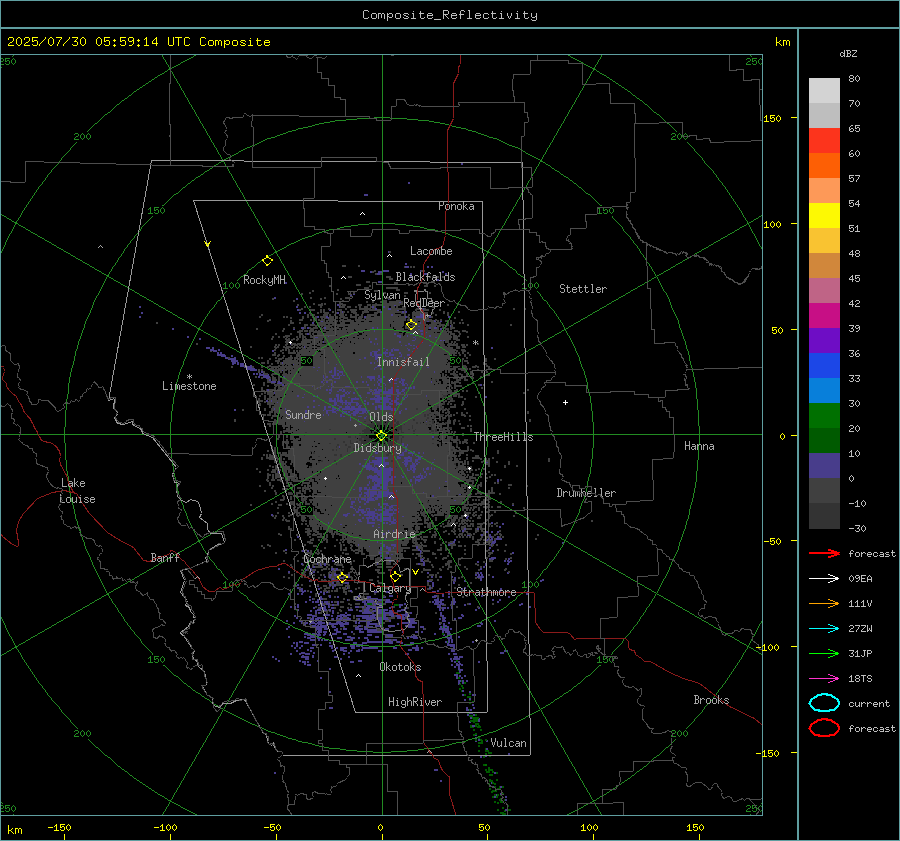Click the yellow diamond marker near RockyMH
Viewport: 900px width, 841px height.
pyautogui.click(x=267, y=261)
